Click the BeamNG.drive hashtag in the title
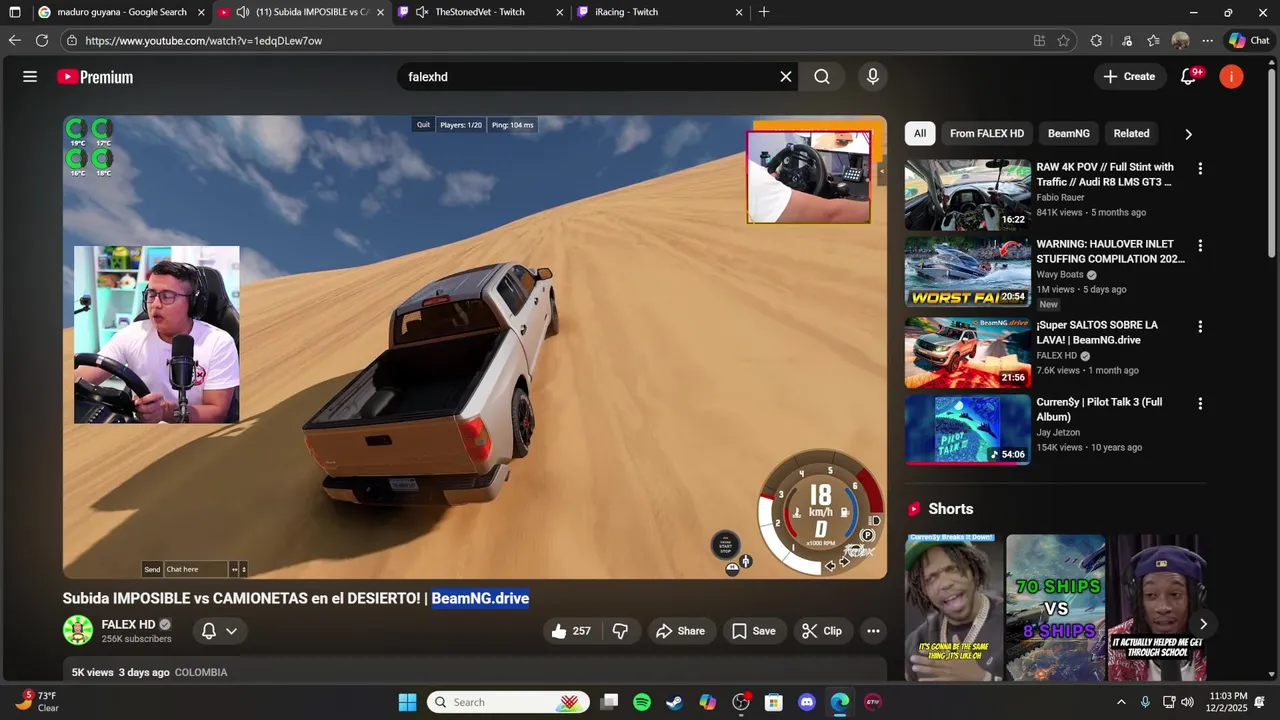The image size is (1280, 720). tap(480, 598)
